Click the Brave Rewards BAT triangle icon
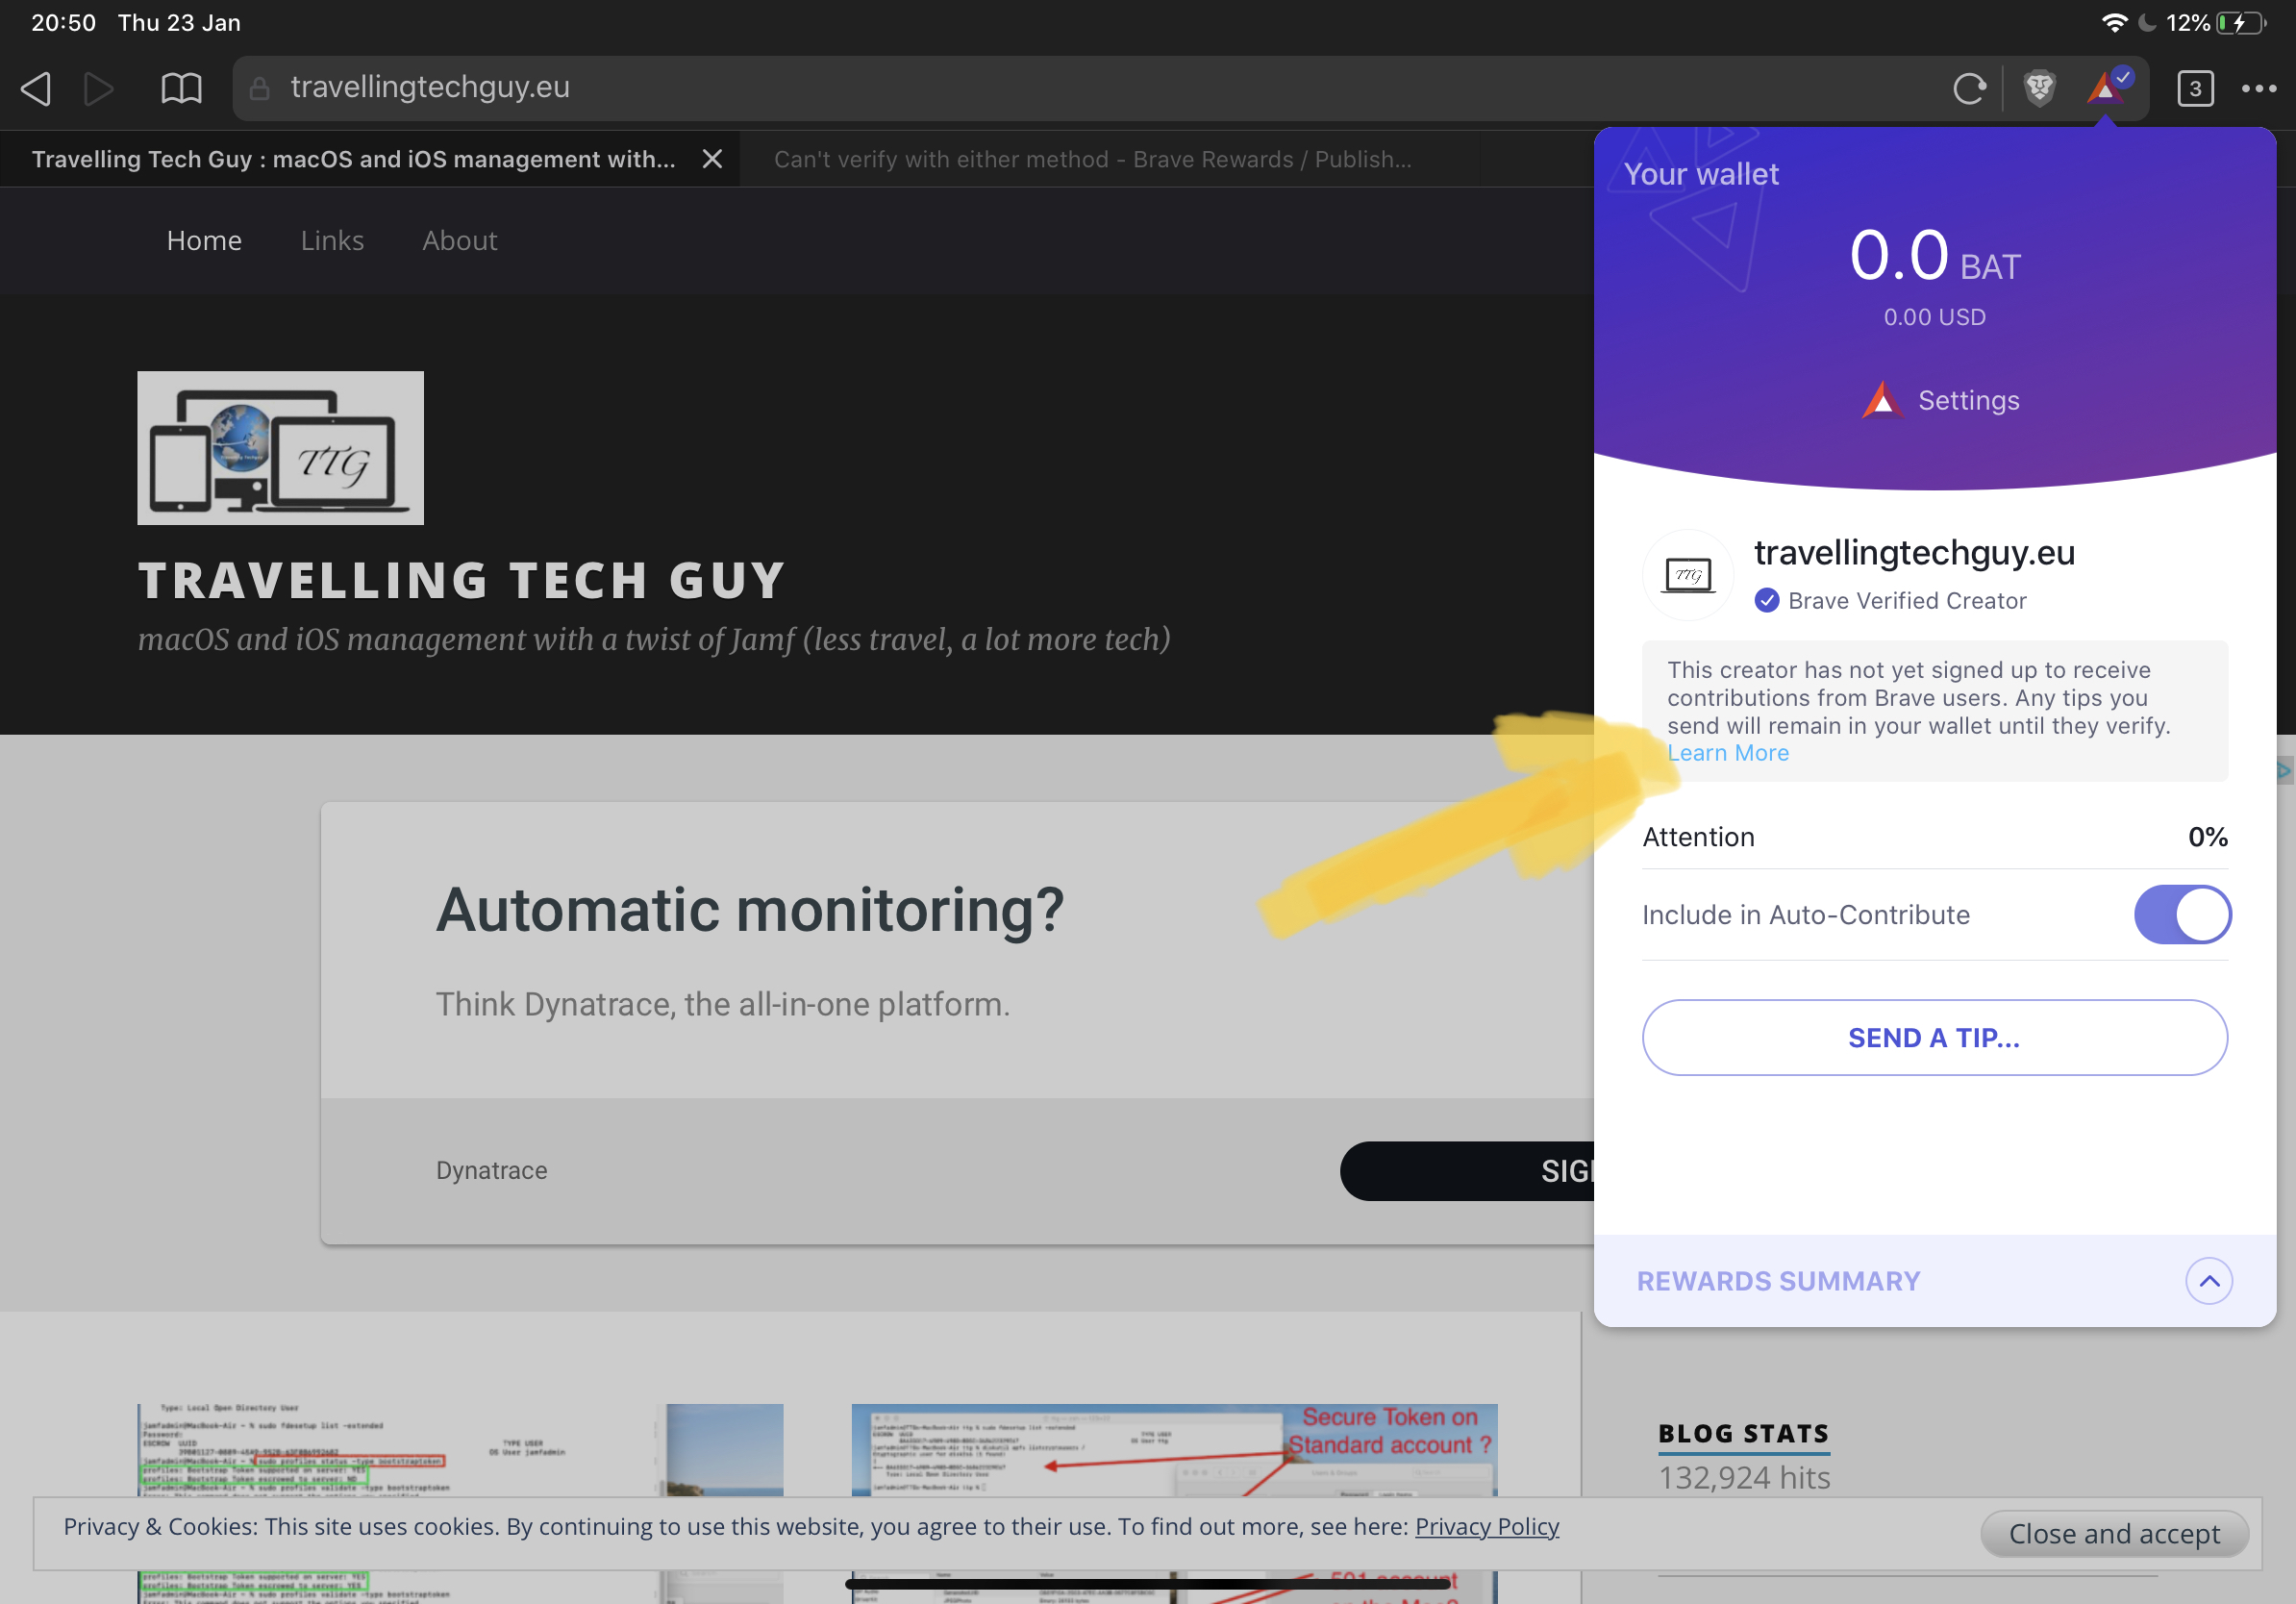2296x1604 pixels. (2108, 87)
